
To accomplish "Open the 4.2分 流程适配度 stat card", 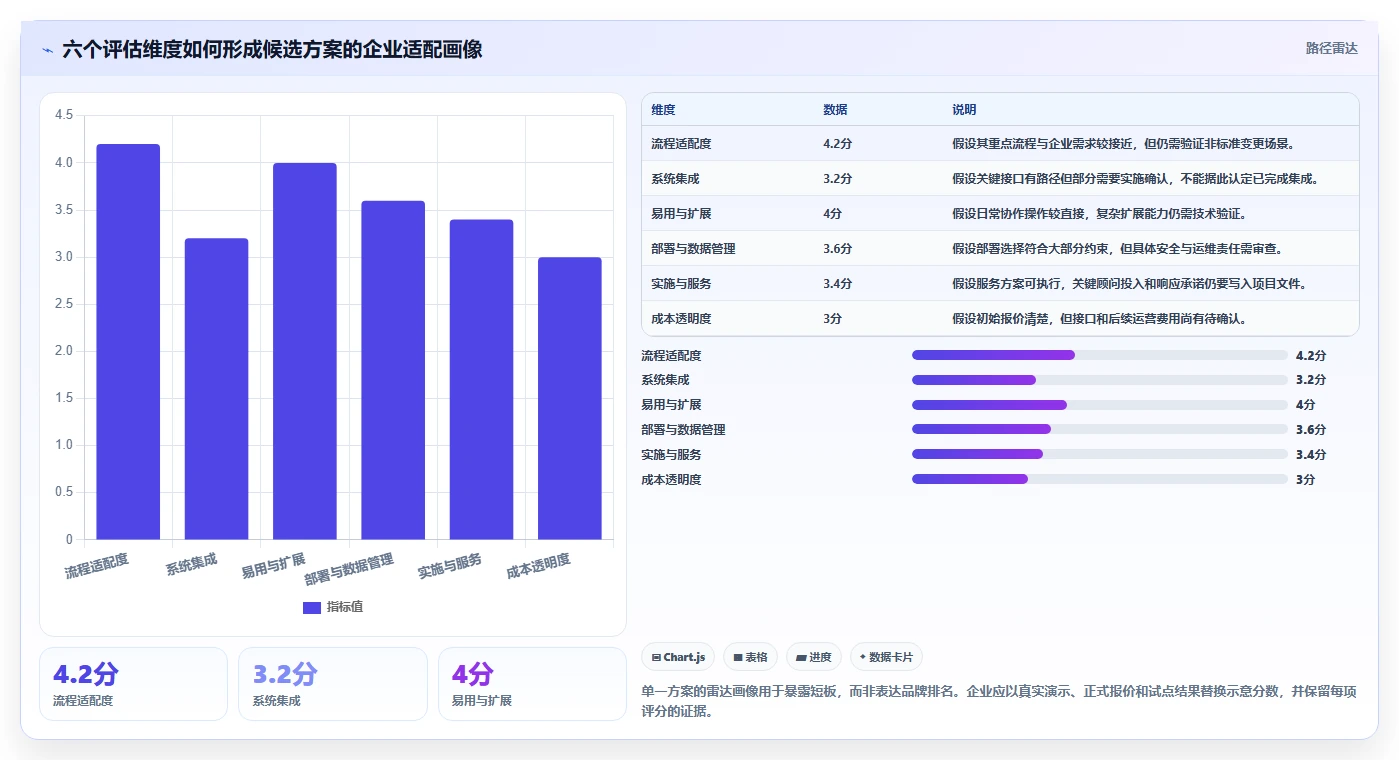I will coord(133,684).
